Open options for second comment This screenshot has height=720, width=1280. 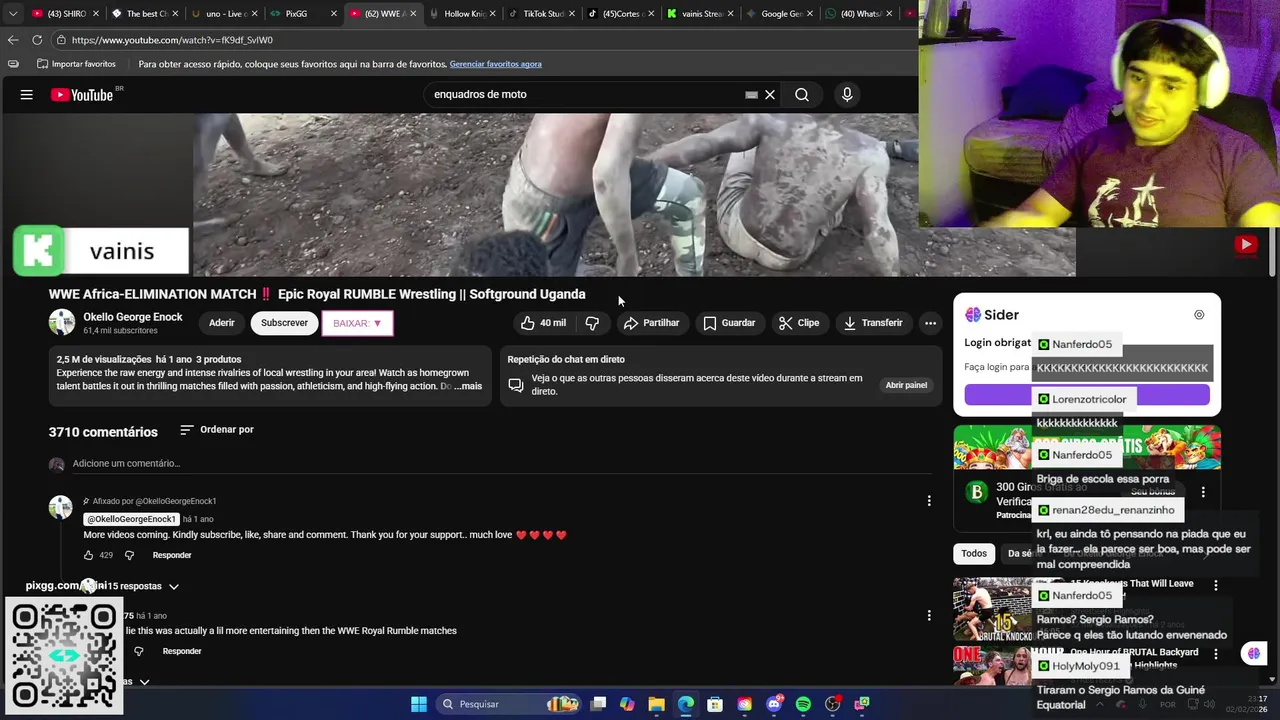(x=929, y=615)
